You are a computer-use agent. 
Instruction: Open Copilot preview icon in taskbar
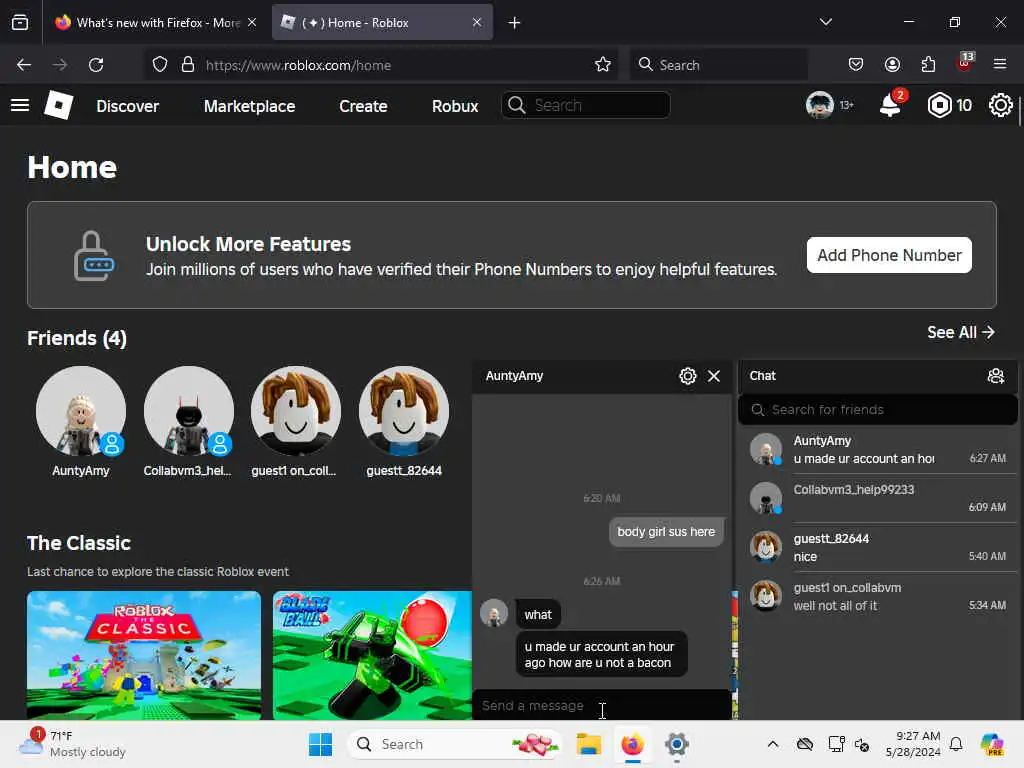[x=991, y=744]
